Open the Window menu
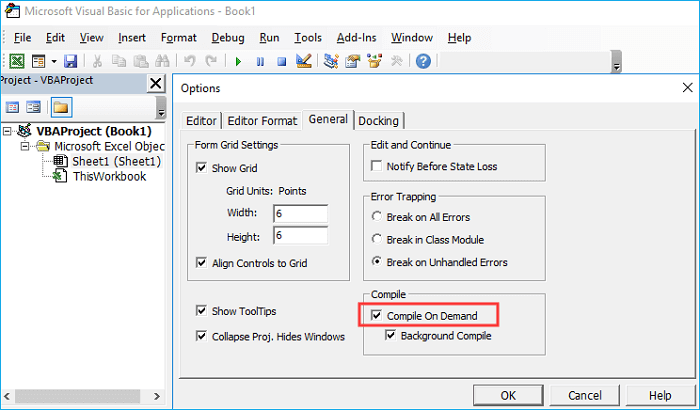 [412, 38]
